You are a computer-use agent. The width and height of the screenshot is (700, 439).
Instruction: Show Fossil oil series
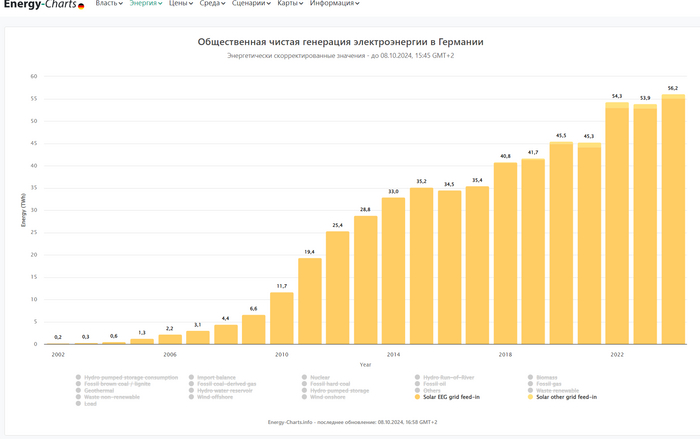430,384
